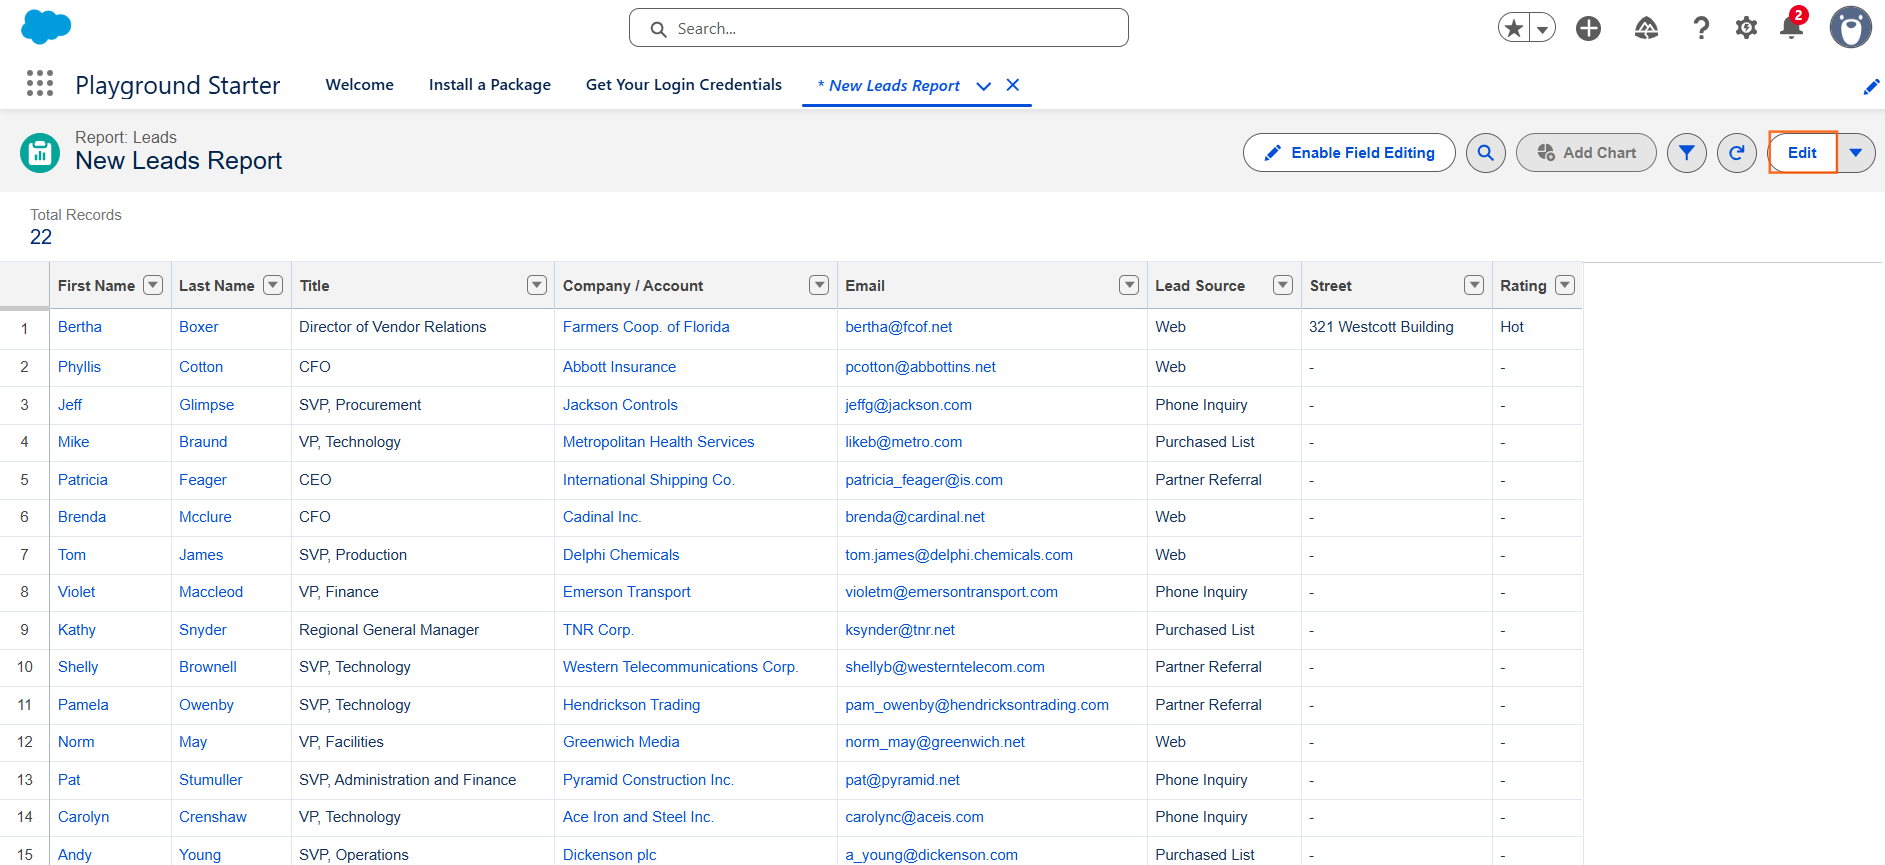
Task: Close the New Leads Report tab
Action: pos(1013,85)
